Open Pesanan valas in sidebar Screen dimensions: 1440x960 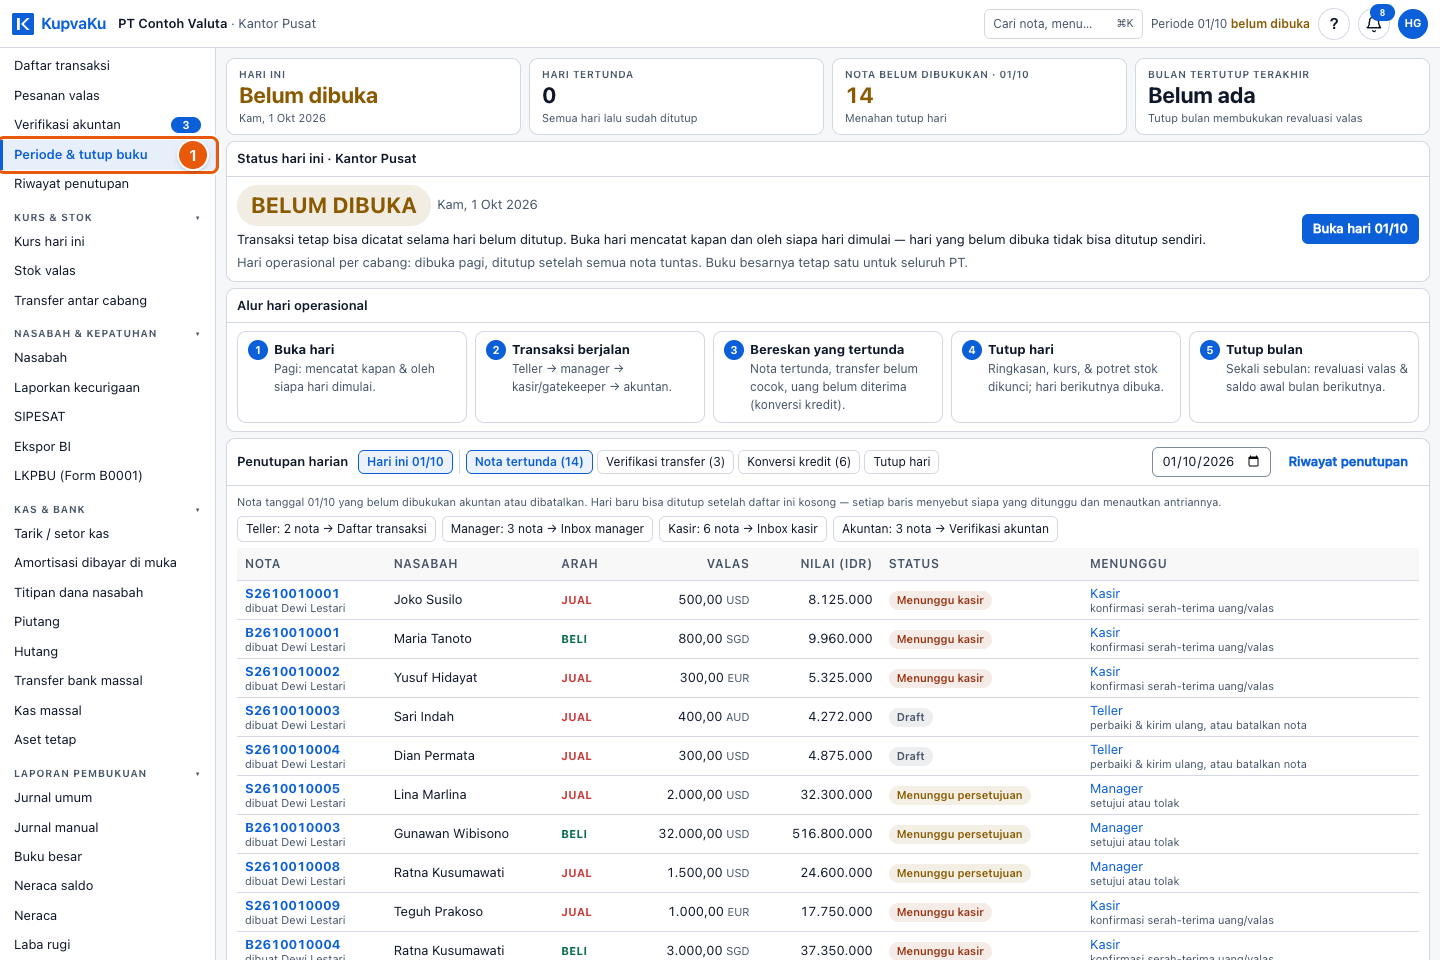pyautogui.click(x=108, y=96)
